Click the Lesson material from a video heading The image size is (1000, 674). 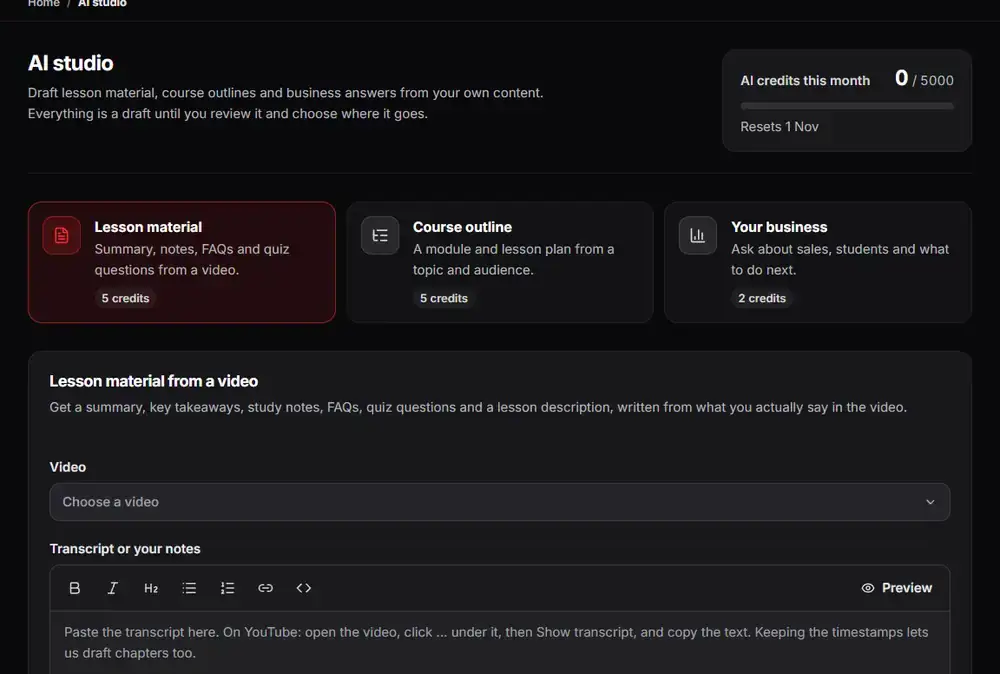[154, 381]
